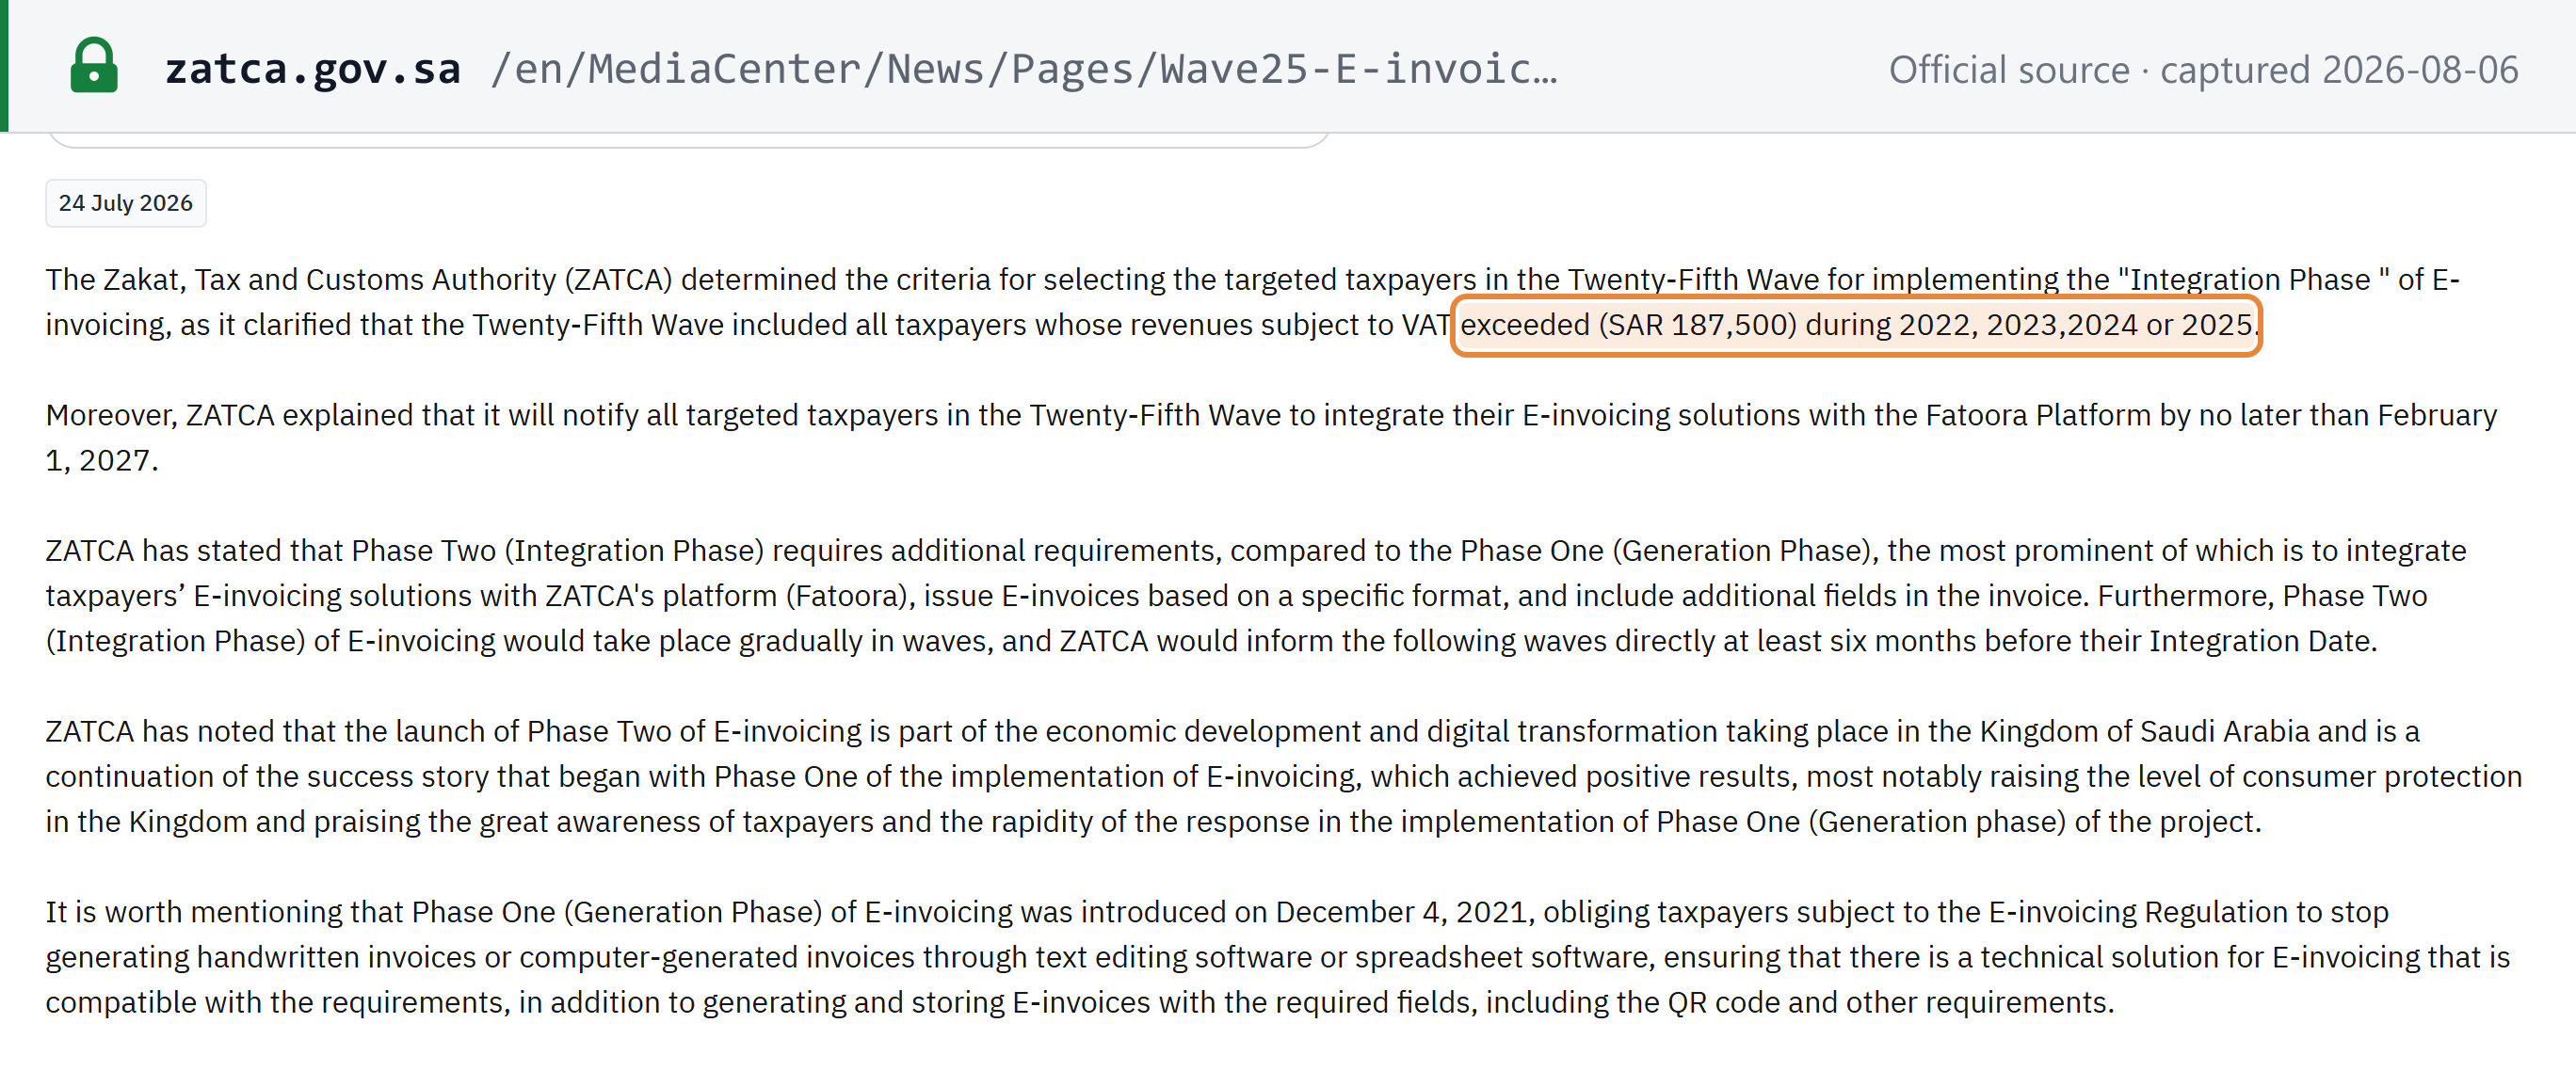The width and height of the screenshot is (2576, 1071).
Task: Click the green padlock secure-site icon
Action: [94, 66]
